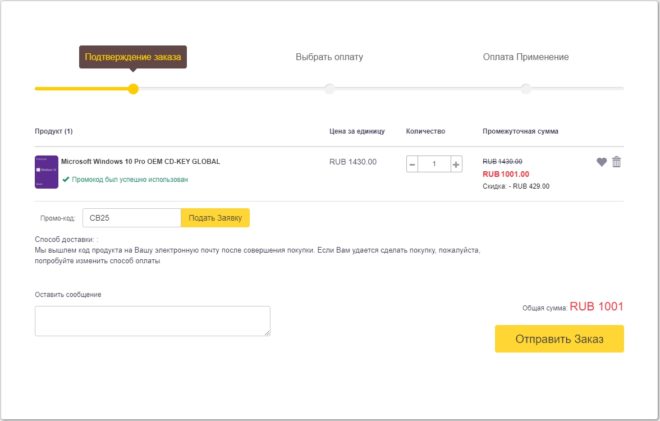Add product to wishlist with heart icon
Image resolution: width=660 pixels, height=421 pixels.
click(601, 162)
